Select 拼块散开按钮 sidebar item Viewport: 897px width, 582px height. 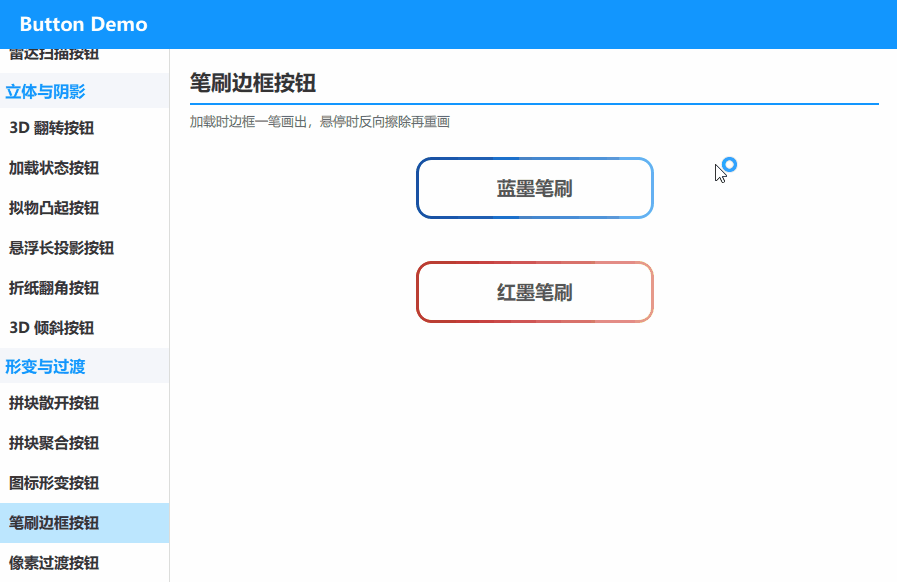coord(84,403)
